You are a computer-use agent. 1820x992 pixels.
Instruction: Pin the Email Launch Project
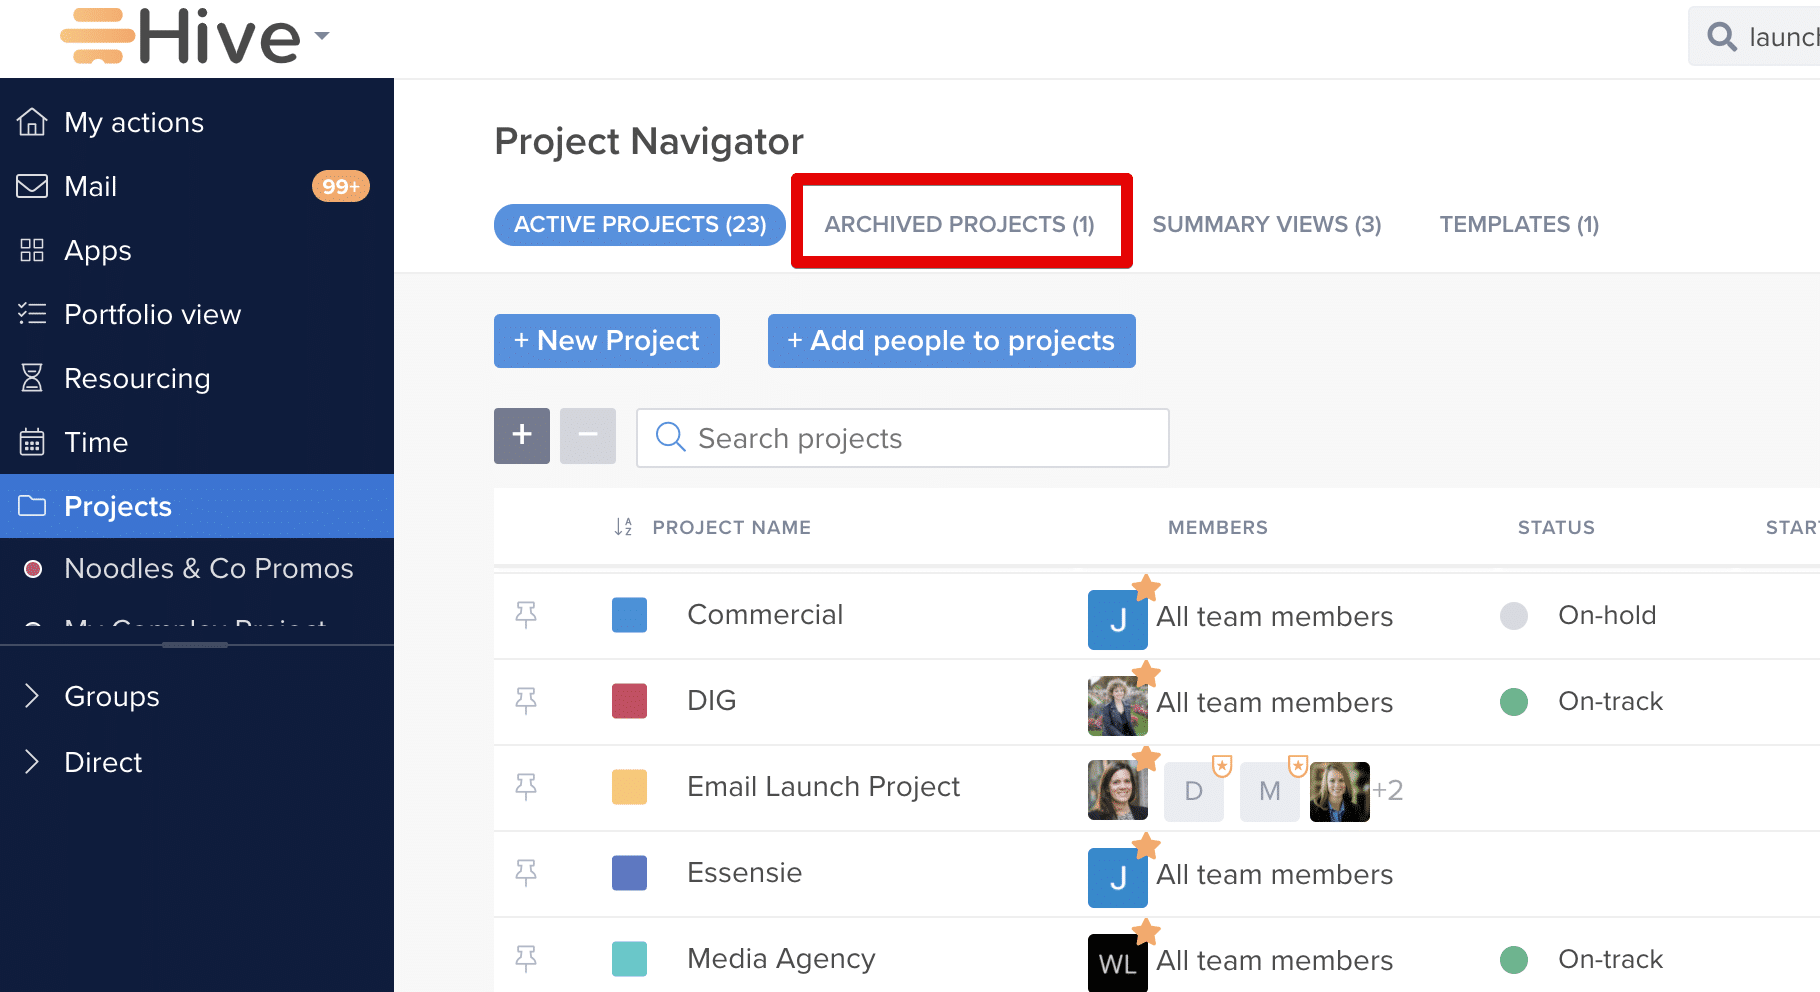[x=526, y=787]
